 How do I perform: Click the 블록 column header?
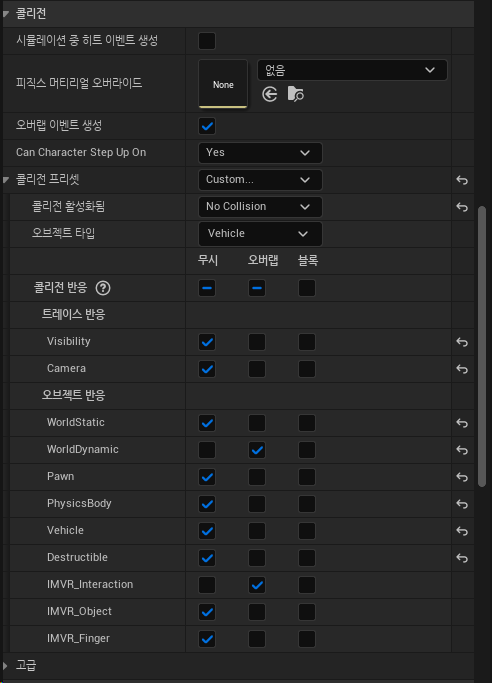(x=308, y=260)
